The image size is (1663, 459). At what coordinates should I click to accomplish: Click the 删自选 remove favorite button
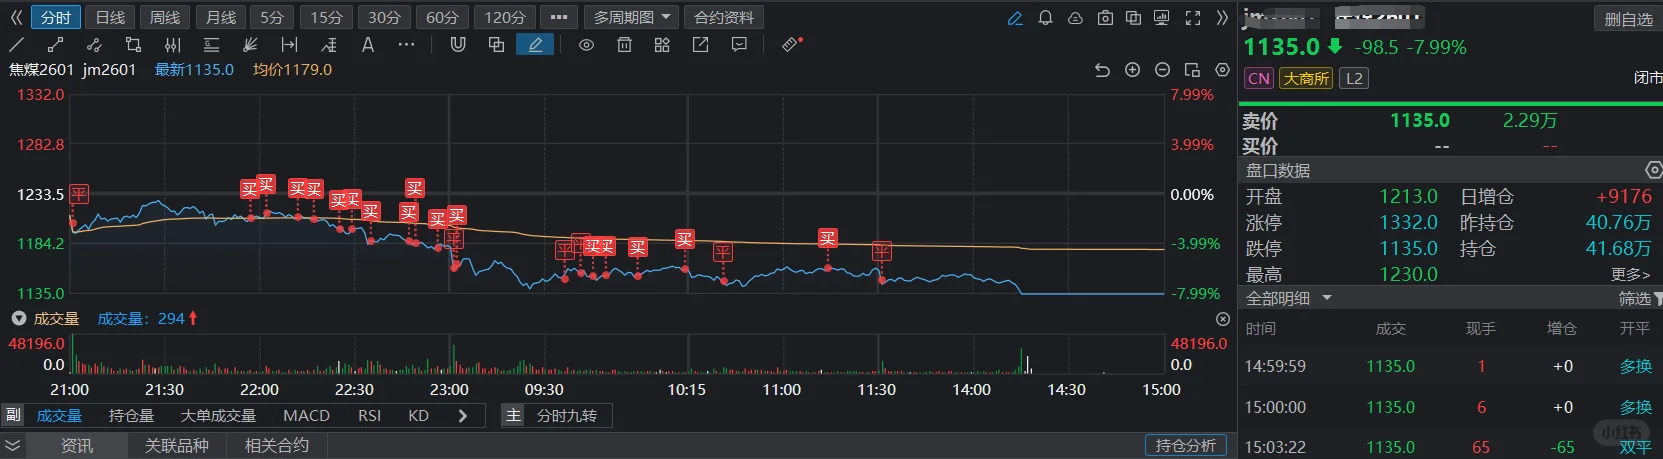click(x=1627, y=19)
